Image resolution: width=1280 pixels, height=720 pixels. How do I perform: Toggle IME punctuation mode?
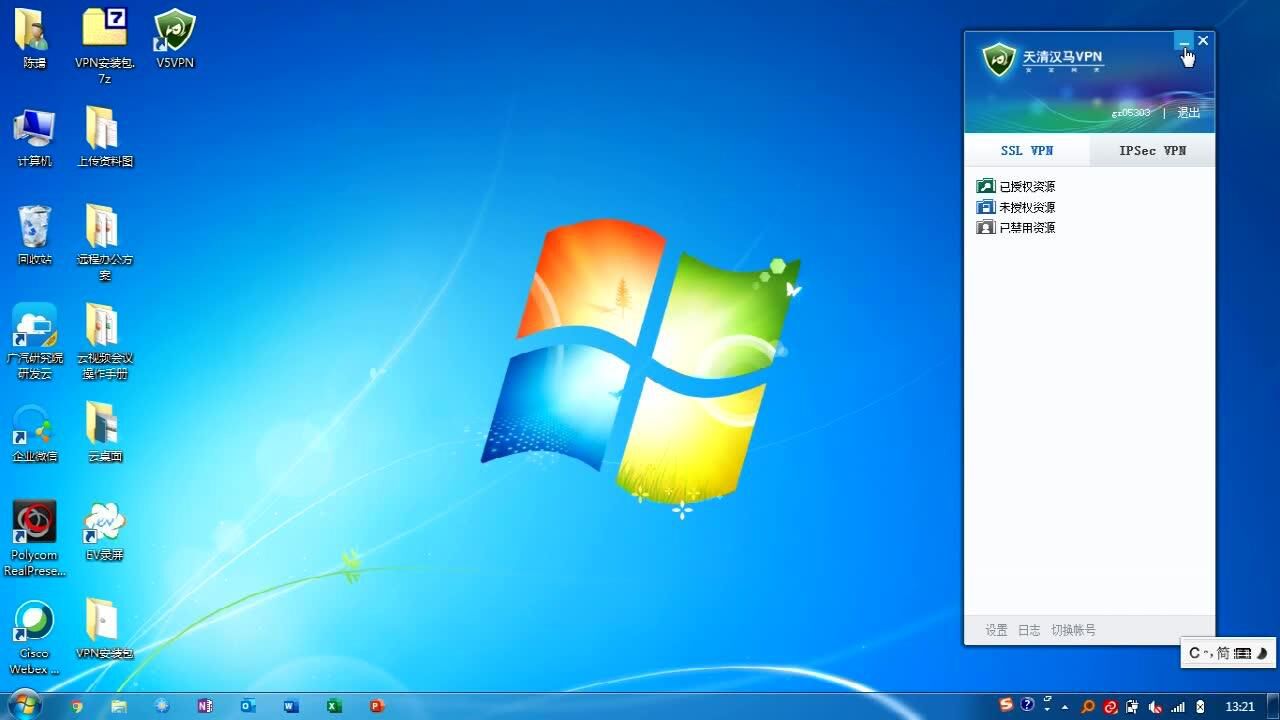(x=1208, y=654)
